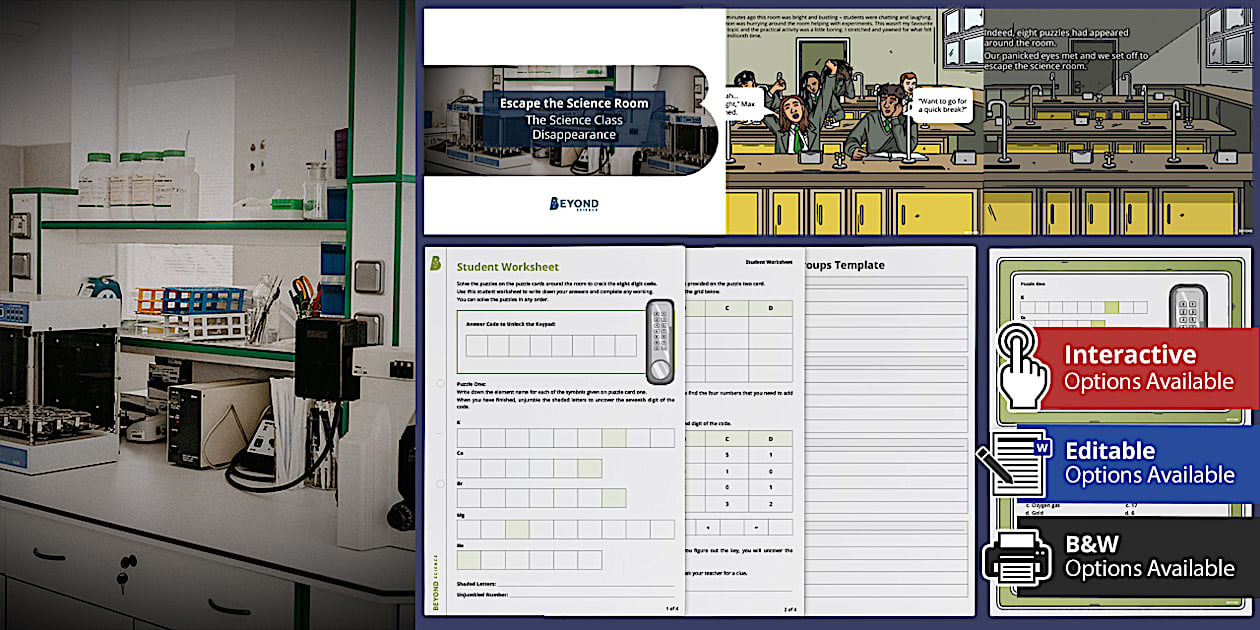The width and height of the screenshot is (1260, 630).
Task: Click the pointing hand Interactive icon
Action: pyautogui.click(x=1022, y=367)
